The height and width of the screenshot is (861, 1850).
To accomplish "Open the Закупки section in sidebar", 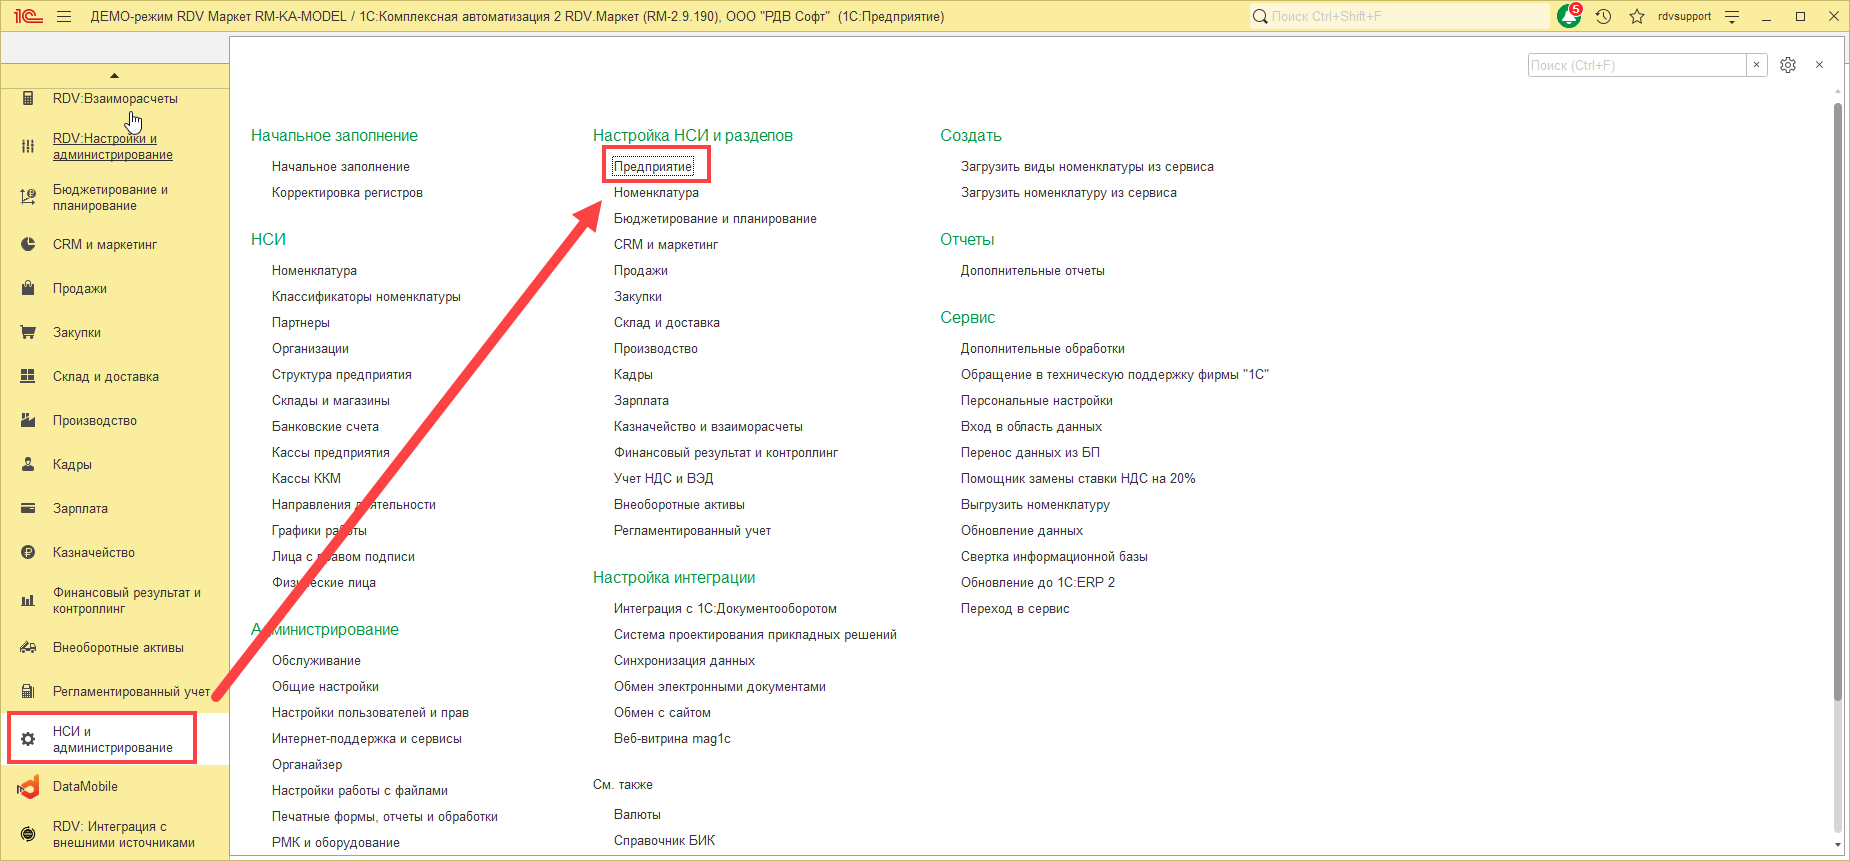I will coord(77,332).
